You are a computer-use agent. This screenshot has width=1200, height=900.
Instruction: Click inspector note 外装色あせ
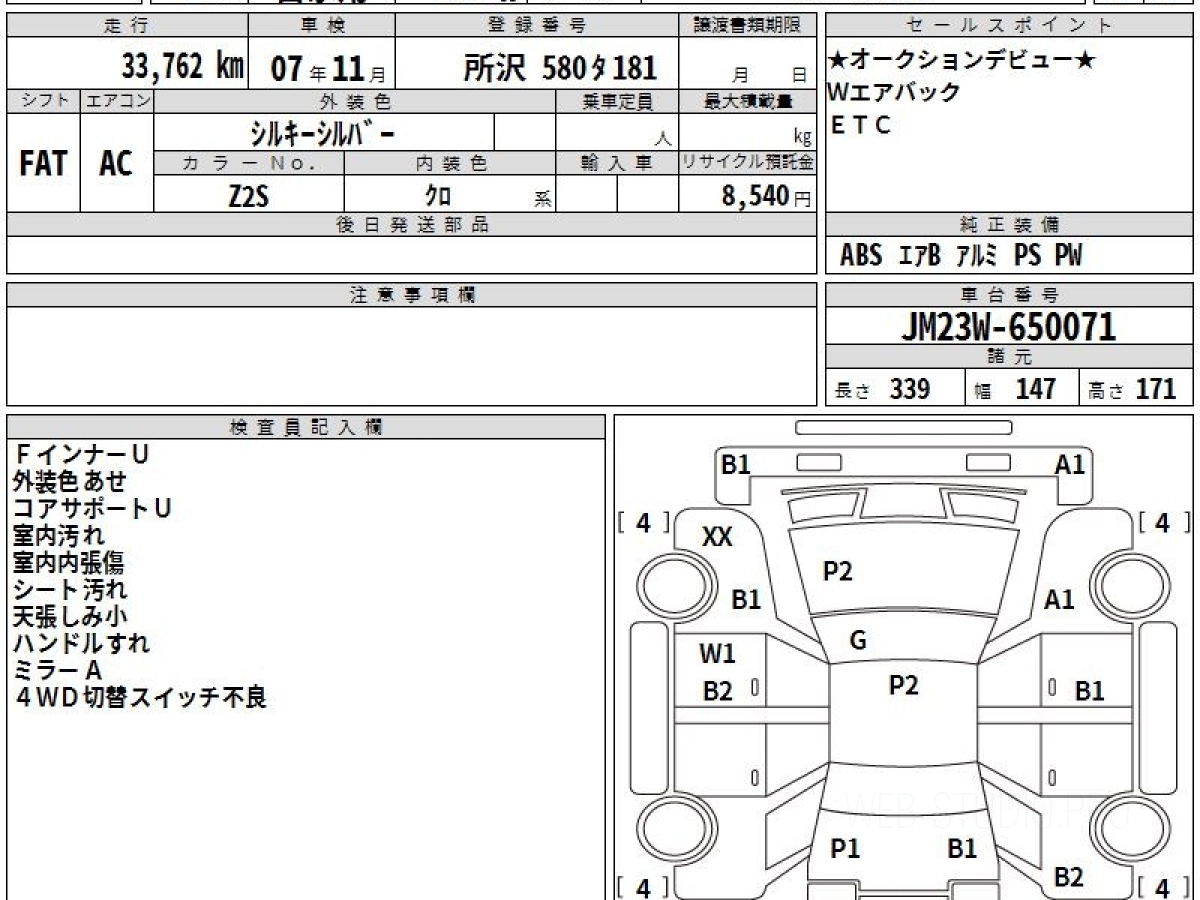[70, 481]
